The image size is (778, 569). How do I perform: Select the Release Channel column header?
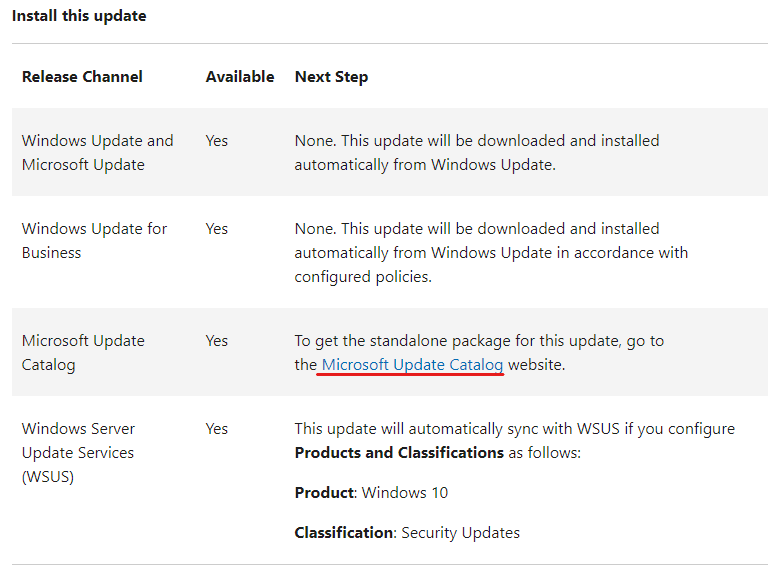[x=82, y=77]
